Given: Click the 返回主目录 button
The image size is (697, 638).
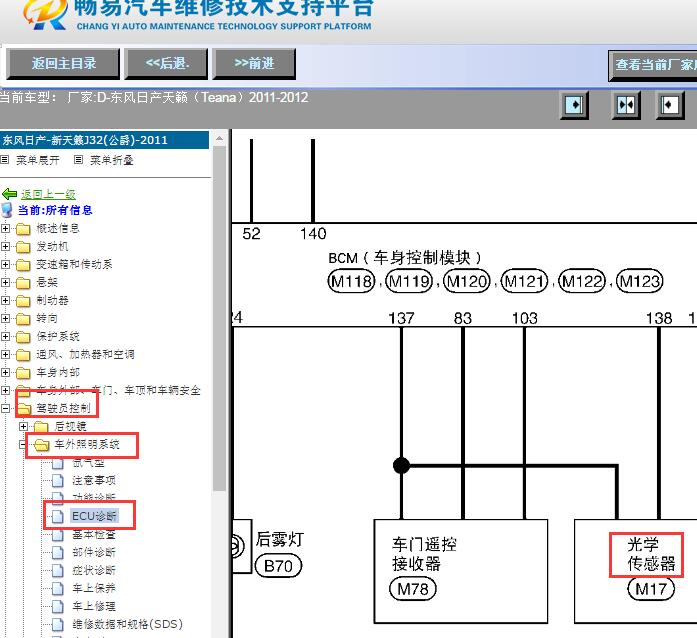Looking at the screenshot, I should pos(63,64).
